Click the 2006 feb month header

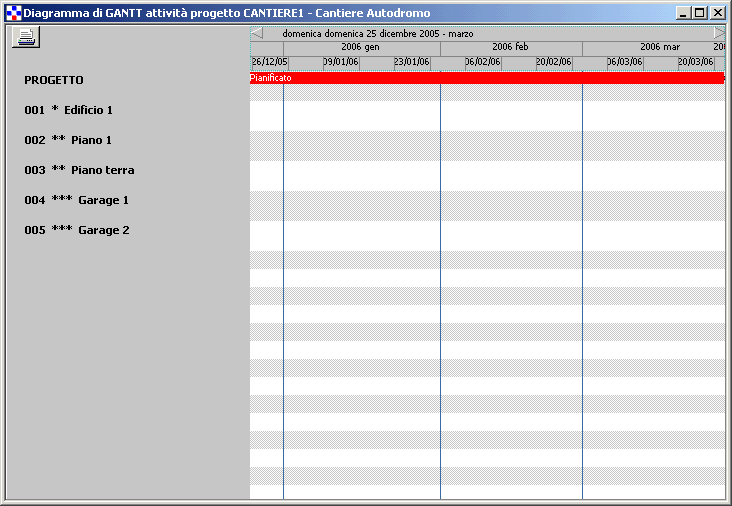tap(510, 48)
